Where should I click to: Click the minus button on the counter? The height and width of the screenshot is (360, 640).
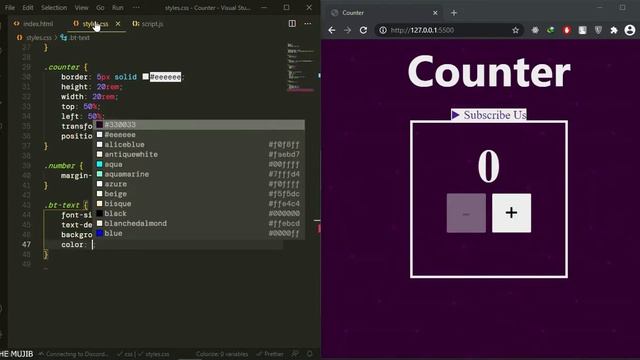tap(466, 213)
